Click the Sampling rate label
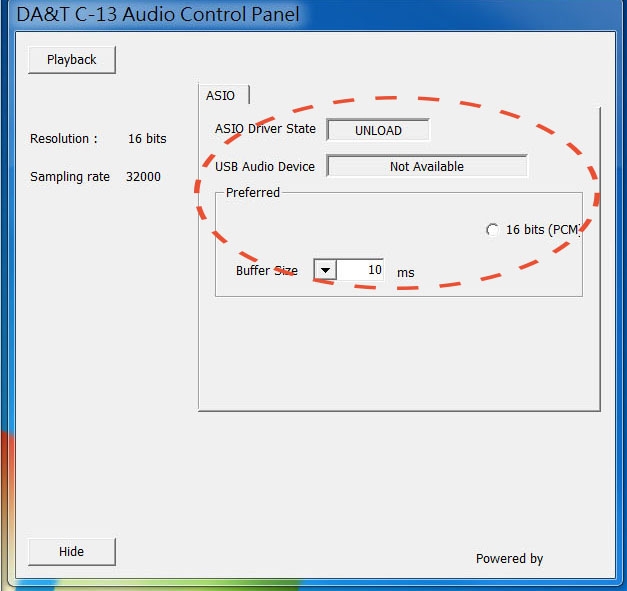The image size is (627, 591). pyautogui.click(x=70, y=177)
